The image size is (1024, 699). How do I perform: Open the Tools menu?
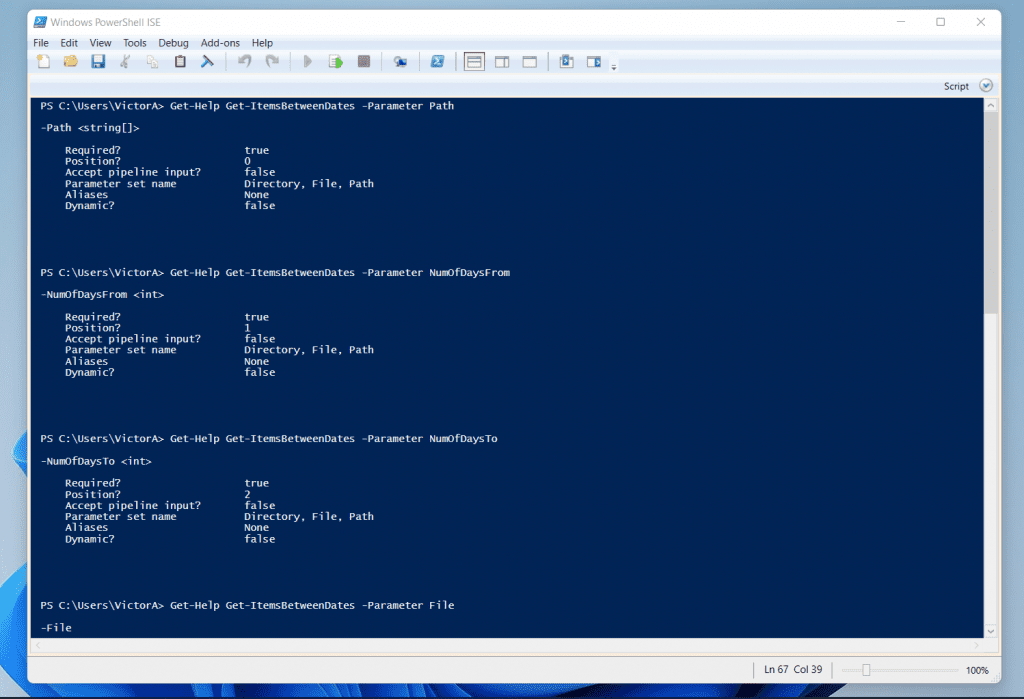[x=135, y=42]
